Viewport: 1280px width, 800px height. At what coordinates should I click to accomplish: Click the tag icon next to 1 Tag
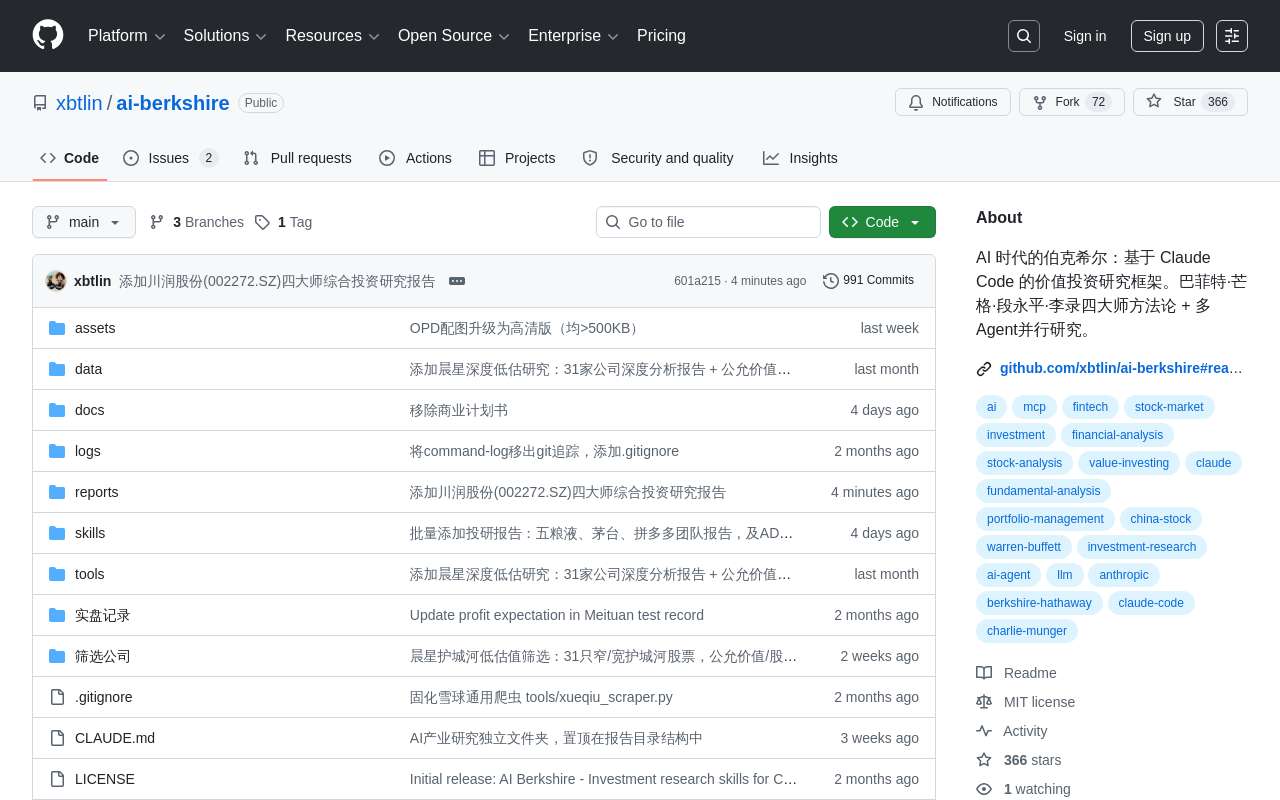262,222
